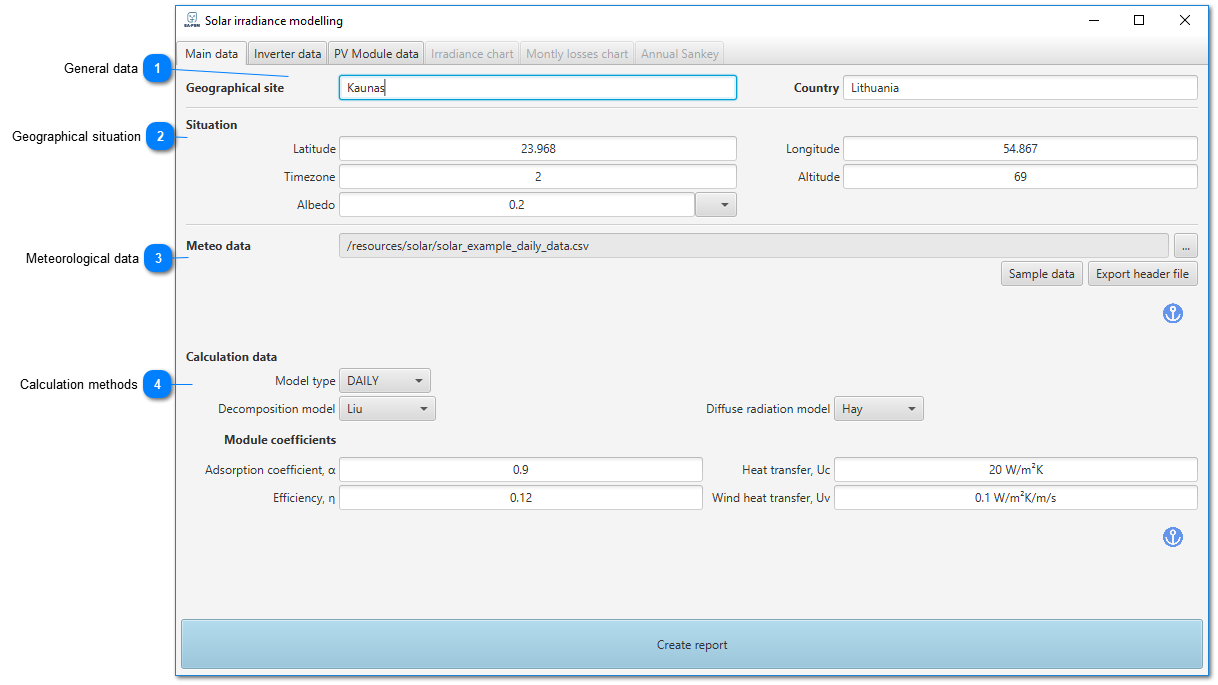Screen dimensions: 1218x685
Task: Click the Country field with Lithuania
Action: tap(1020, 88)
